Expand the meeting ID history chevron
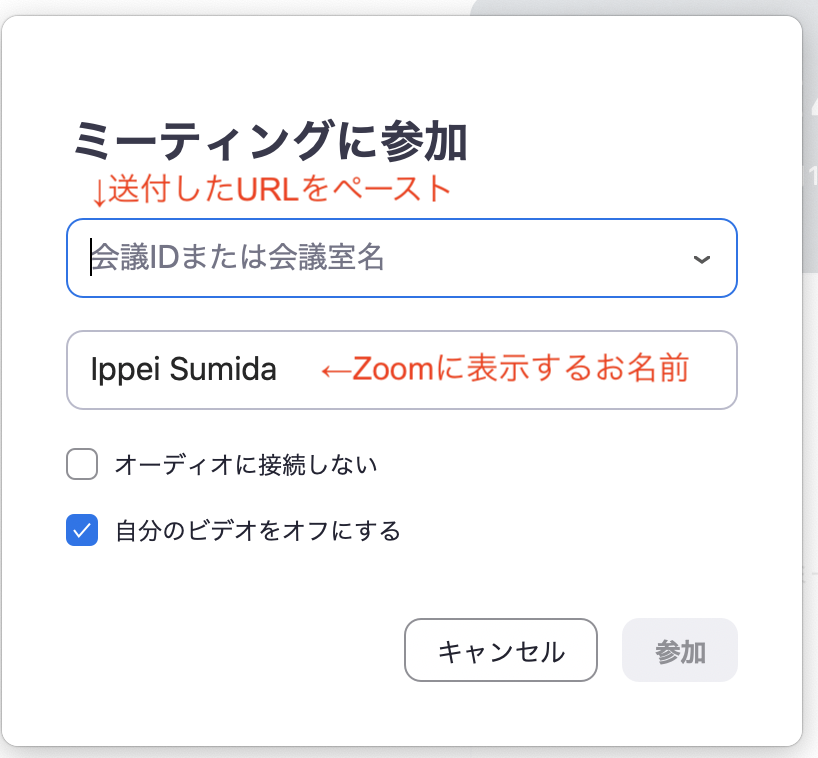This screenshot has width=818, height=758. [702, 259]
